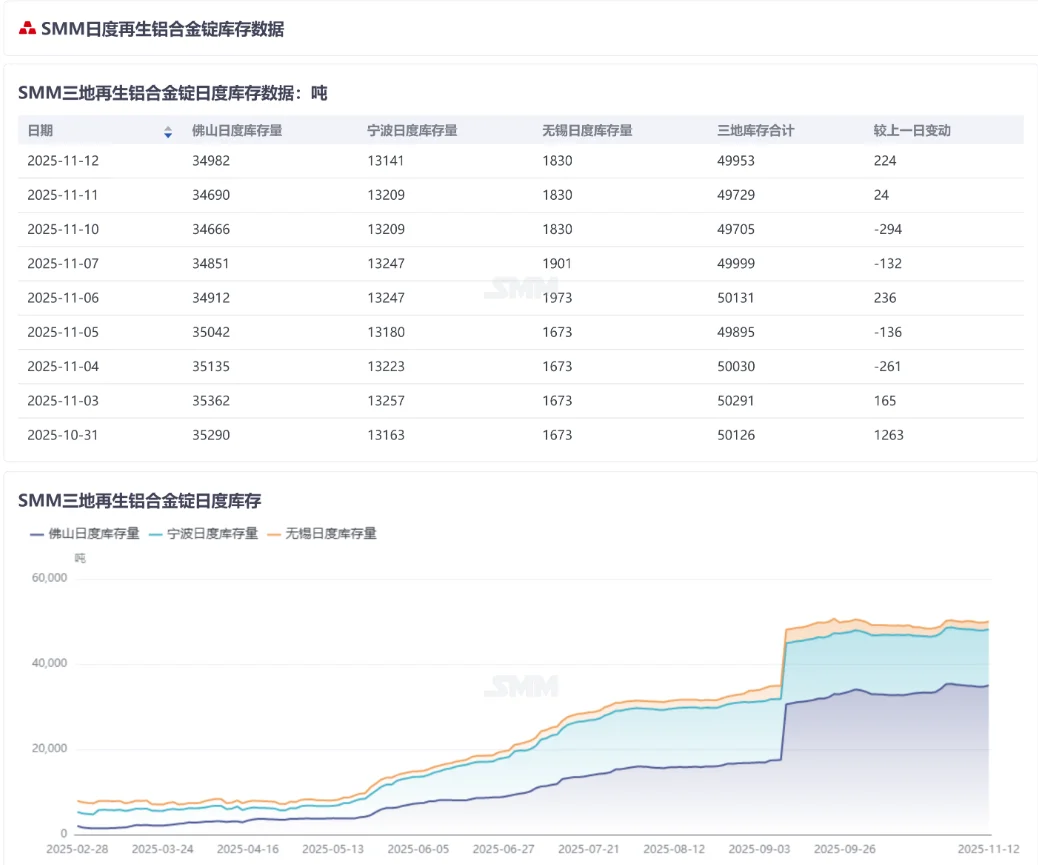Click Foshan value 34666
This screenshot has width=1038, height=865.
coord(211,230)
